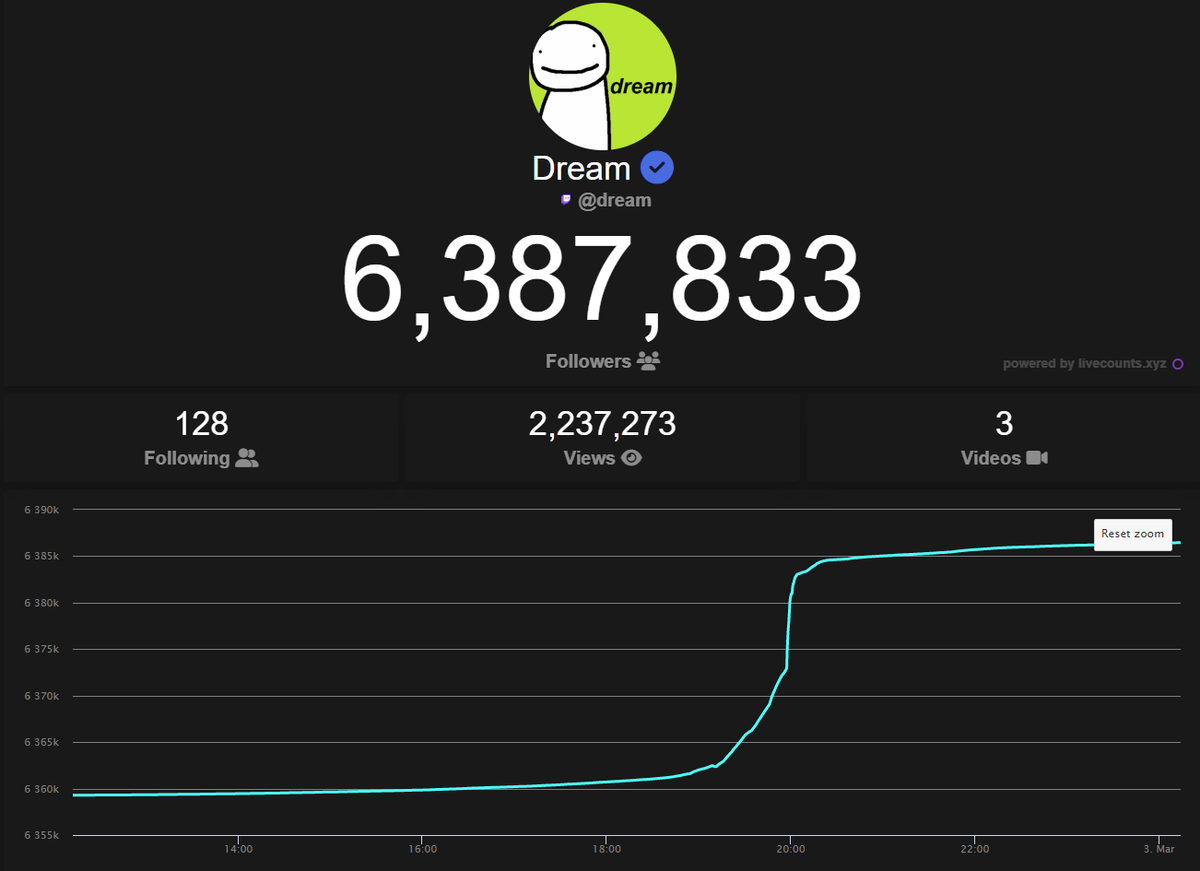
Task: Click the 20:00 time axis label
Action: click(790, 850)
